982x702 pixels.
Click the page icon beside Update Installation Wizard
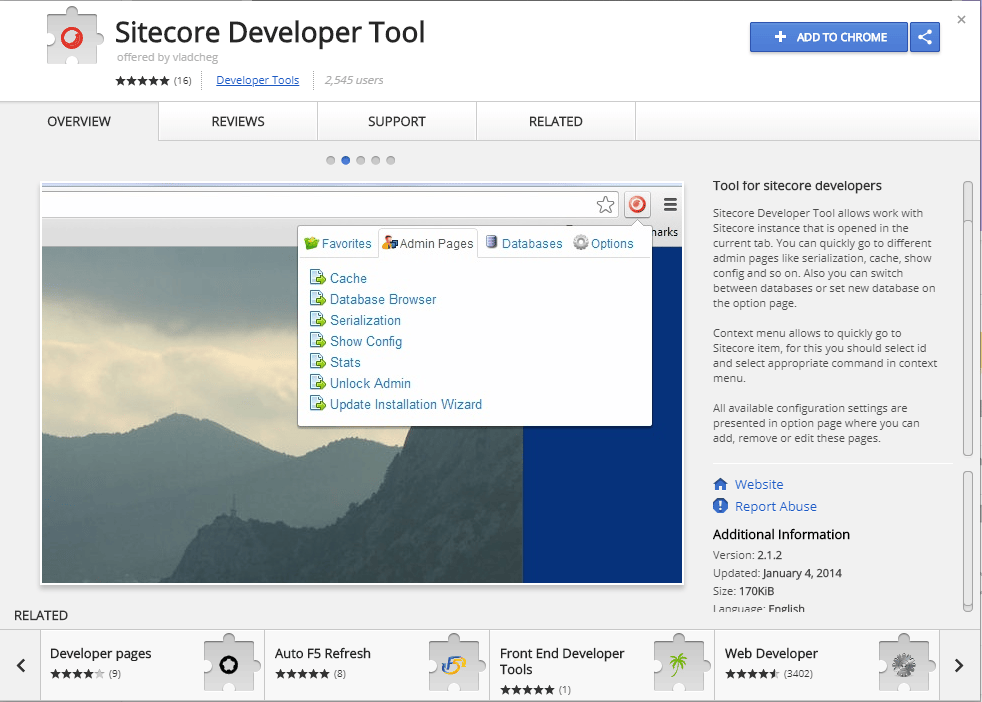tap(318, 403)
